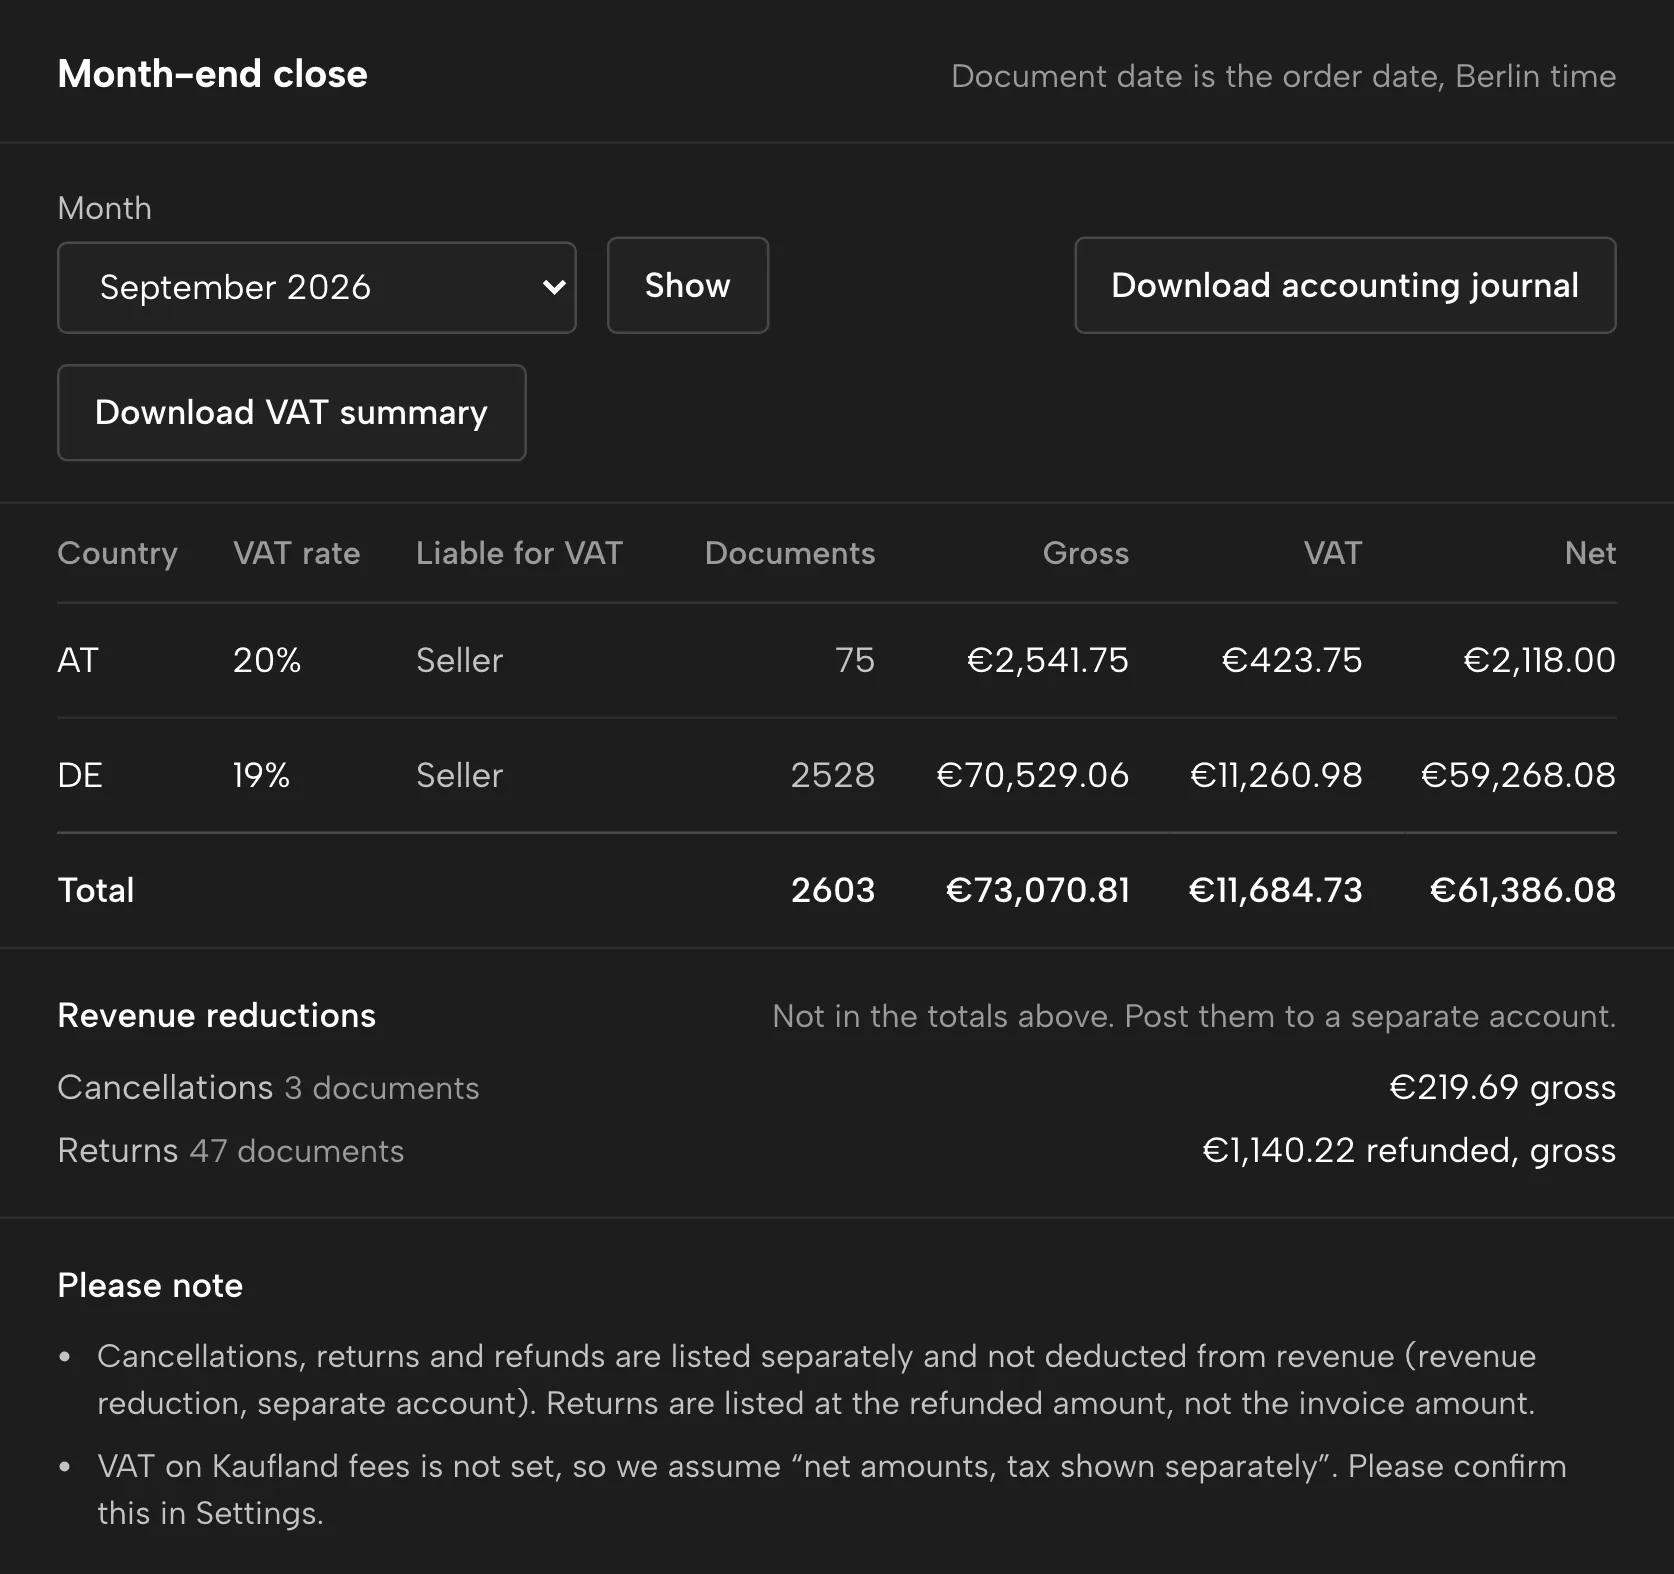Click the Documents column header
This screenshot has width=1674, height=1574.
[790, 553]
